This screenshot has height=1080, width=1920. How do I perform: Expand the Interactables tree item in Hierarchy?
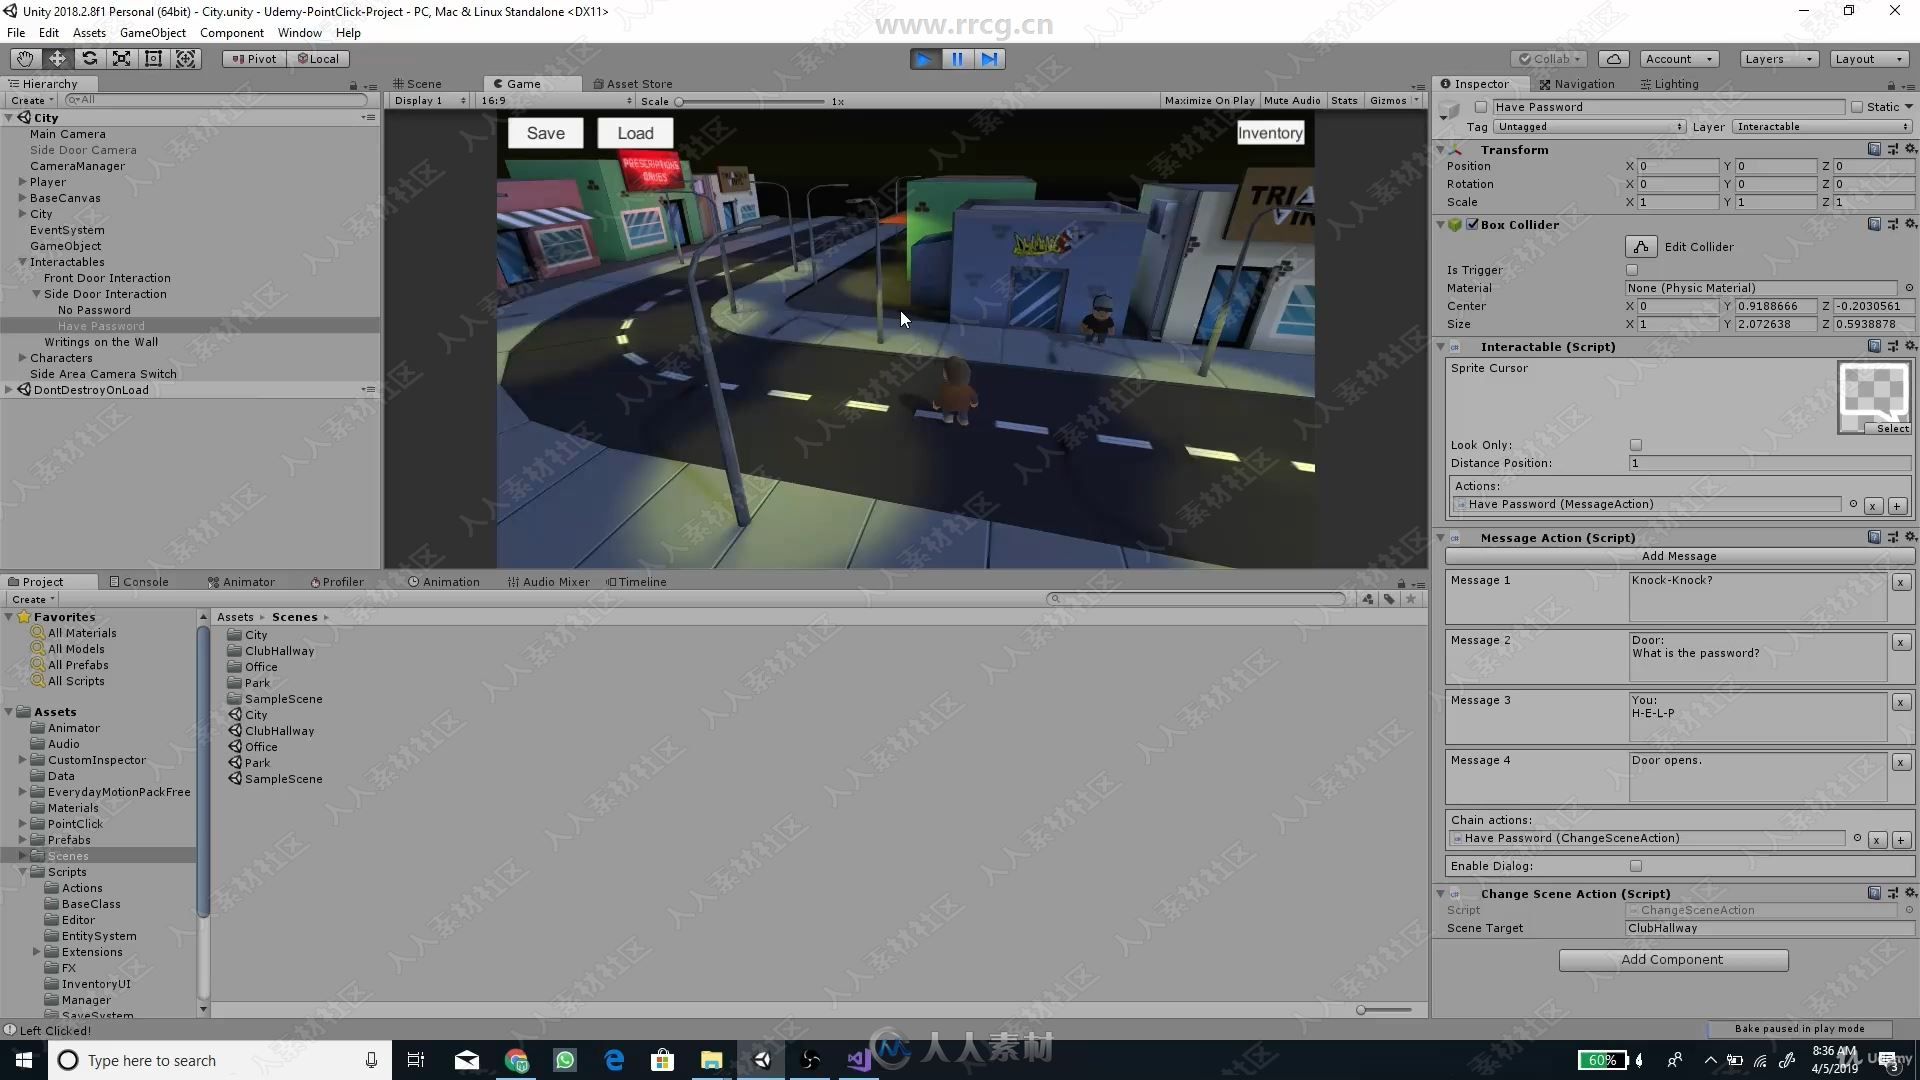click(x=22, y=261)
